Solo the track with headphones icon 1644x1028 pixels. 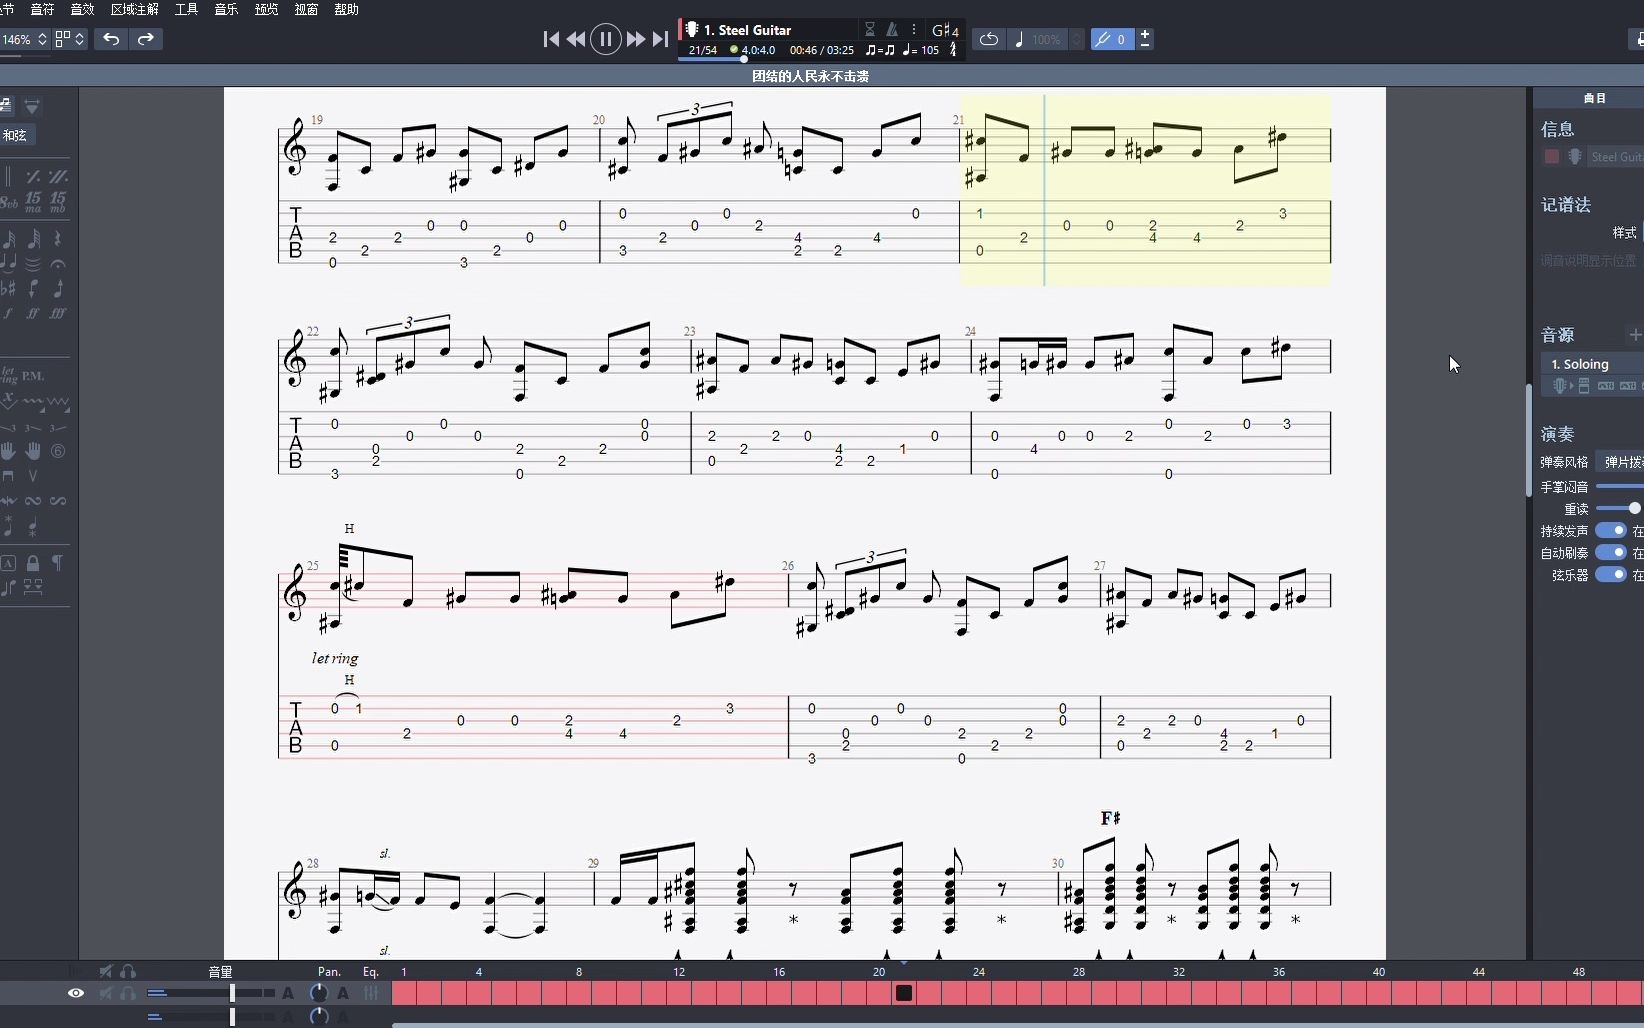[128, 993]
